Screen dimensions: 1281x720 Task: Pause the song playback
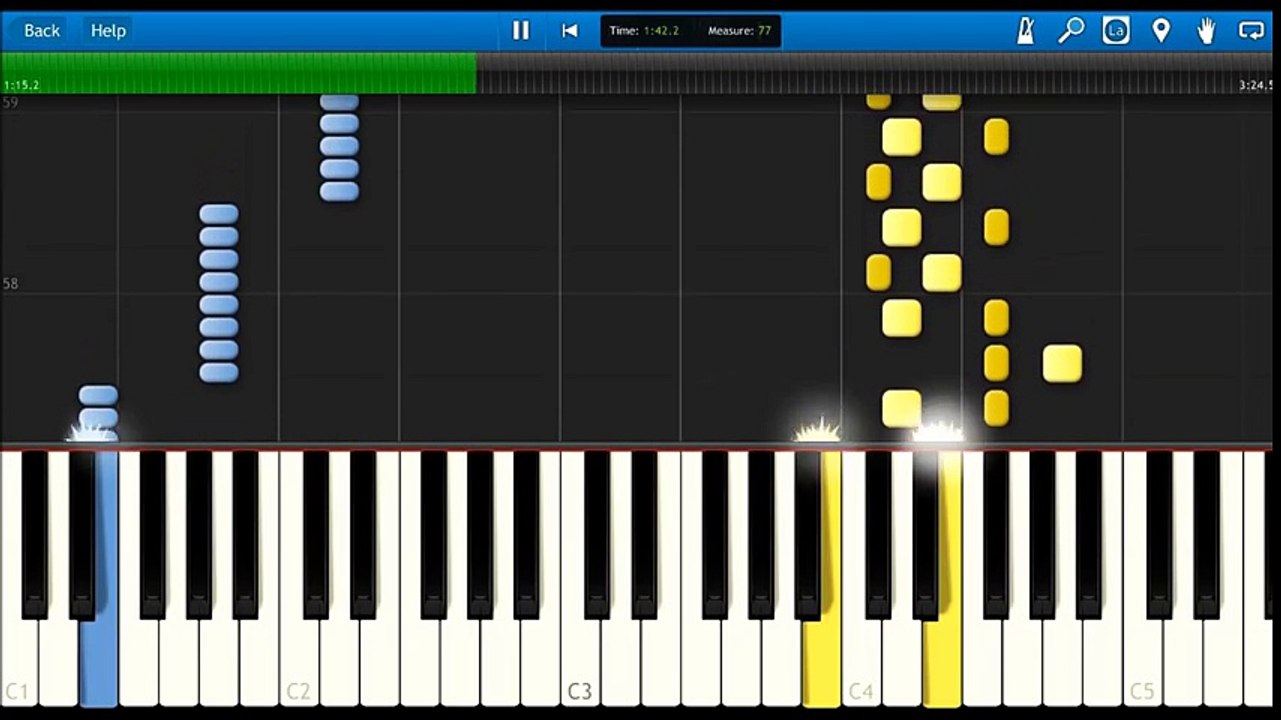point(521,31)
